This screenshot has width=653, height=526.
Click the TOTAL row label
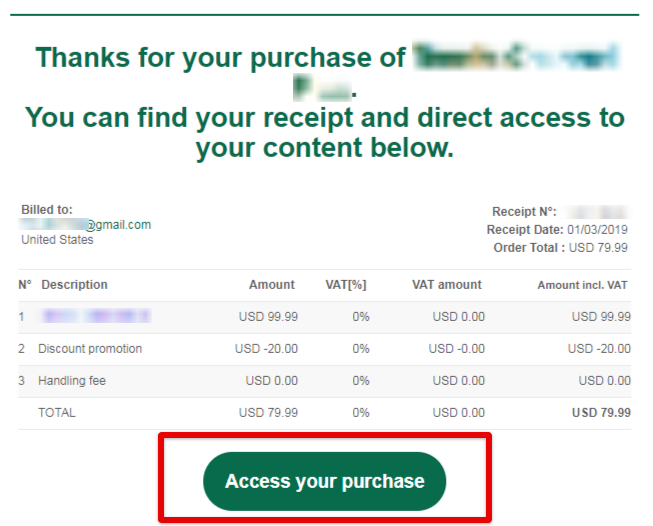coord(56,413)
